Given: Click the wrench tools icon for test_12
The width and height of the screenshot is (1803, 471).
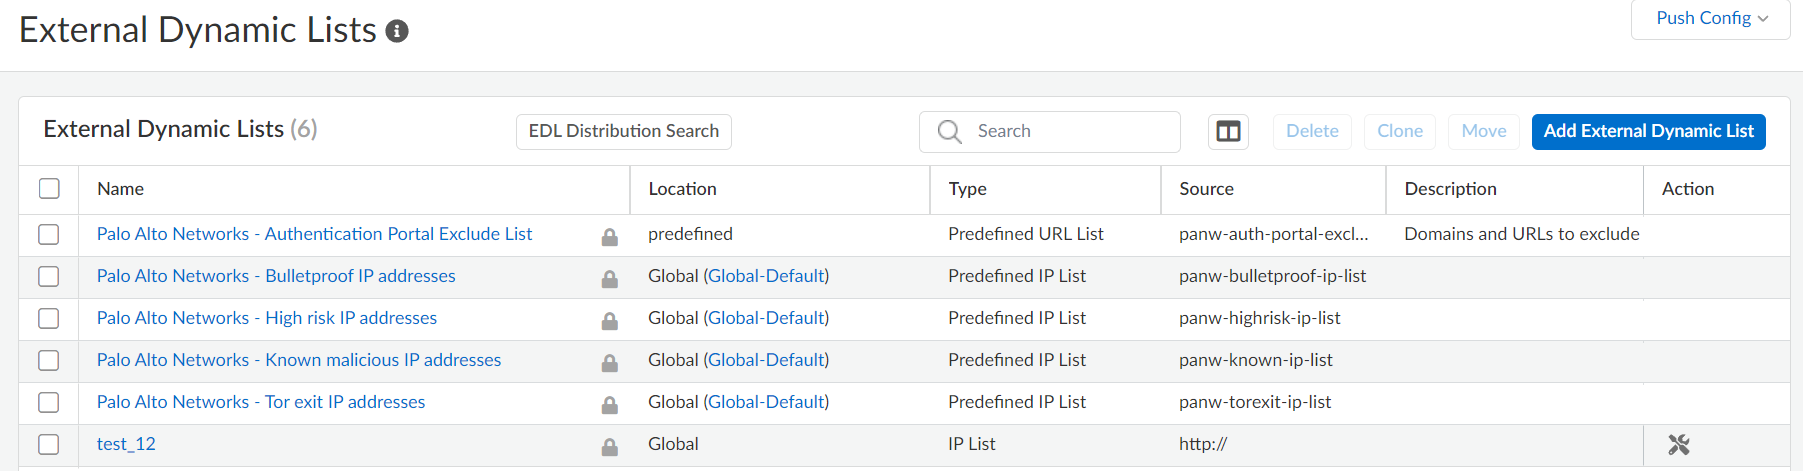Looking at the screenshot, I should pyautogui.click(x=1678, y=445).
